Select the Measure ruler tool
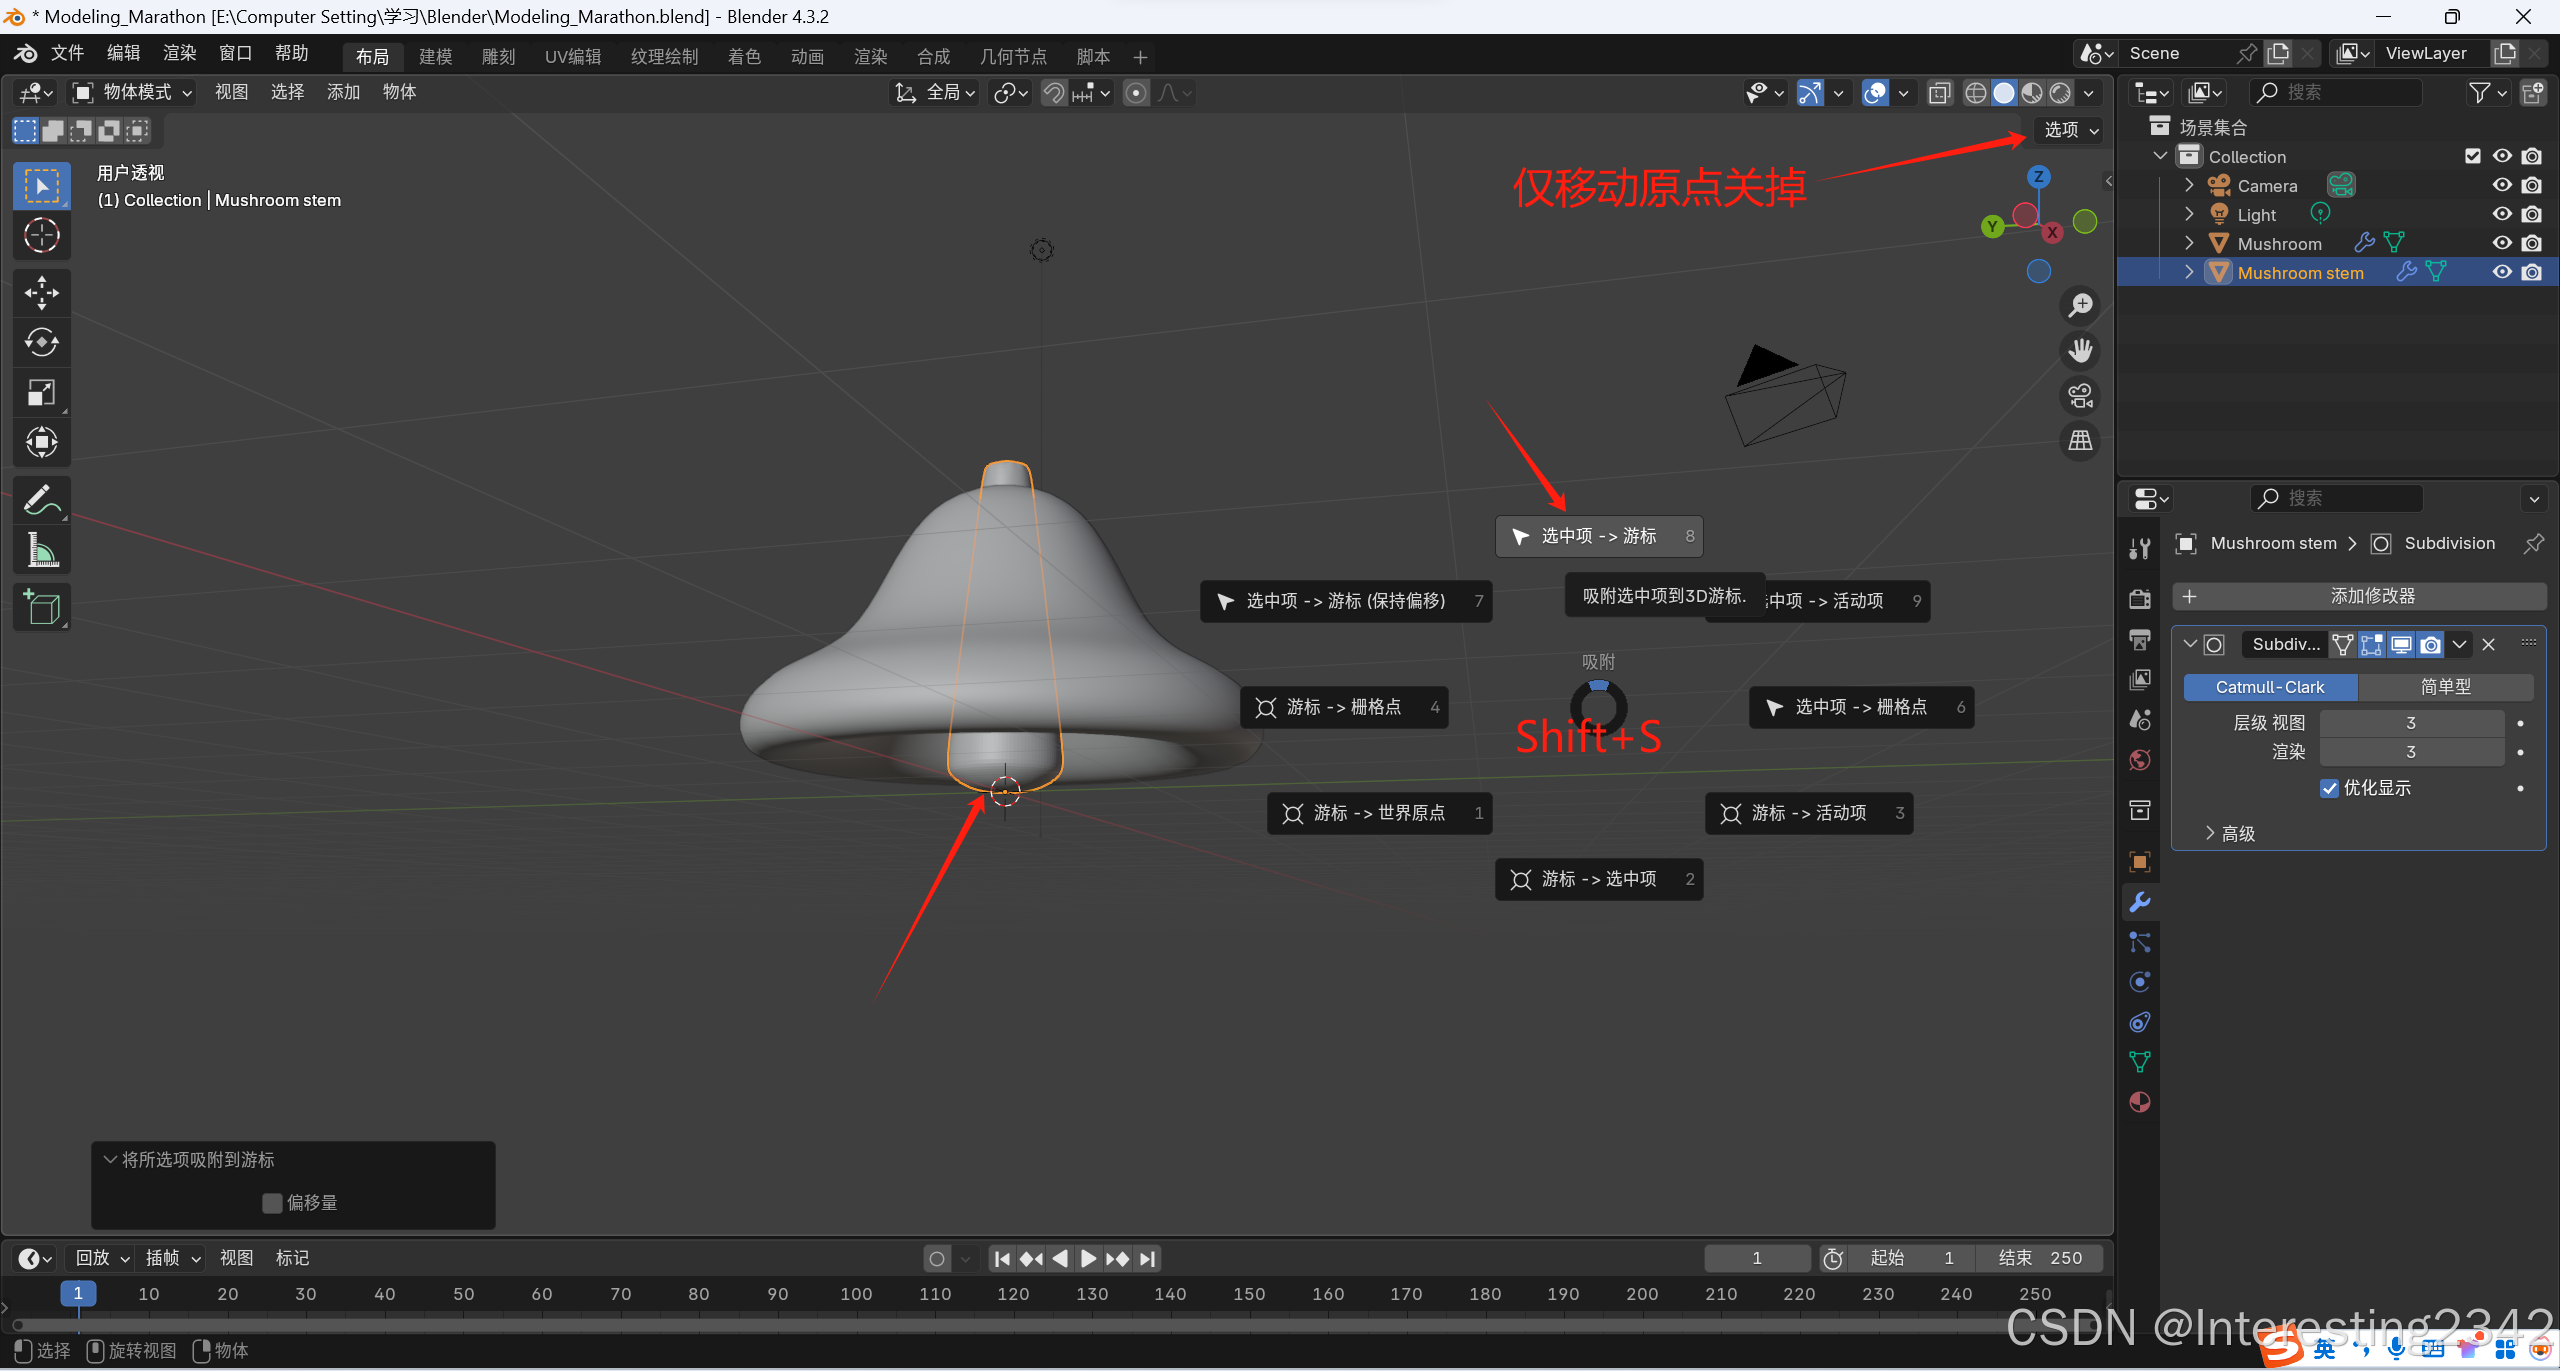Viewport: 2560px width, 1371px height. click(x=41, y=550)
